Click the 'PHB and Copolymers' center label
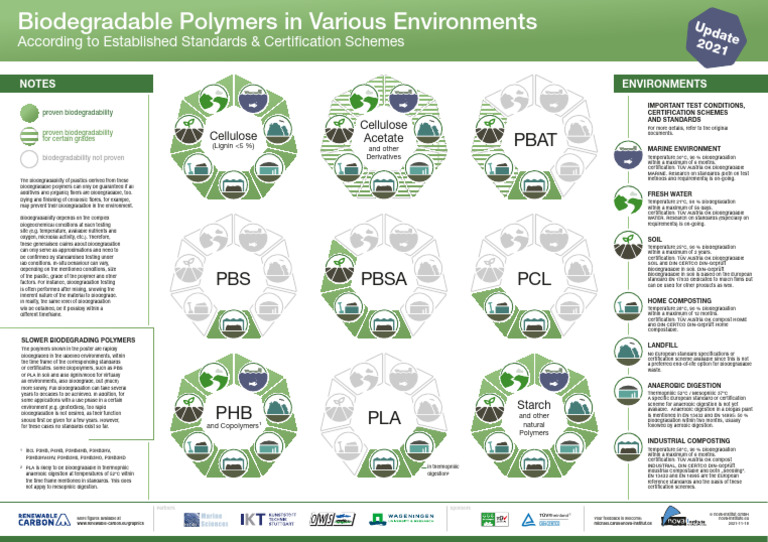 (234, 417)
